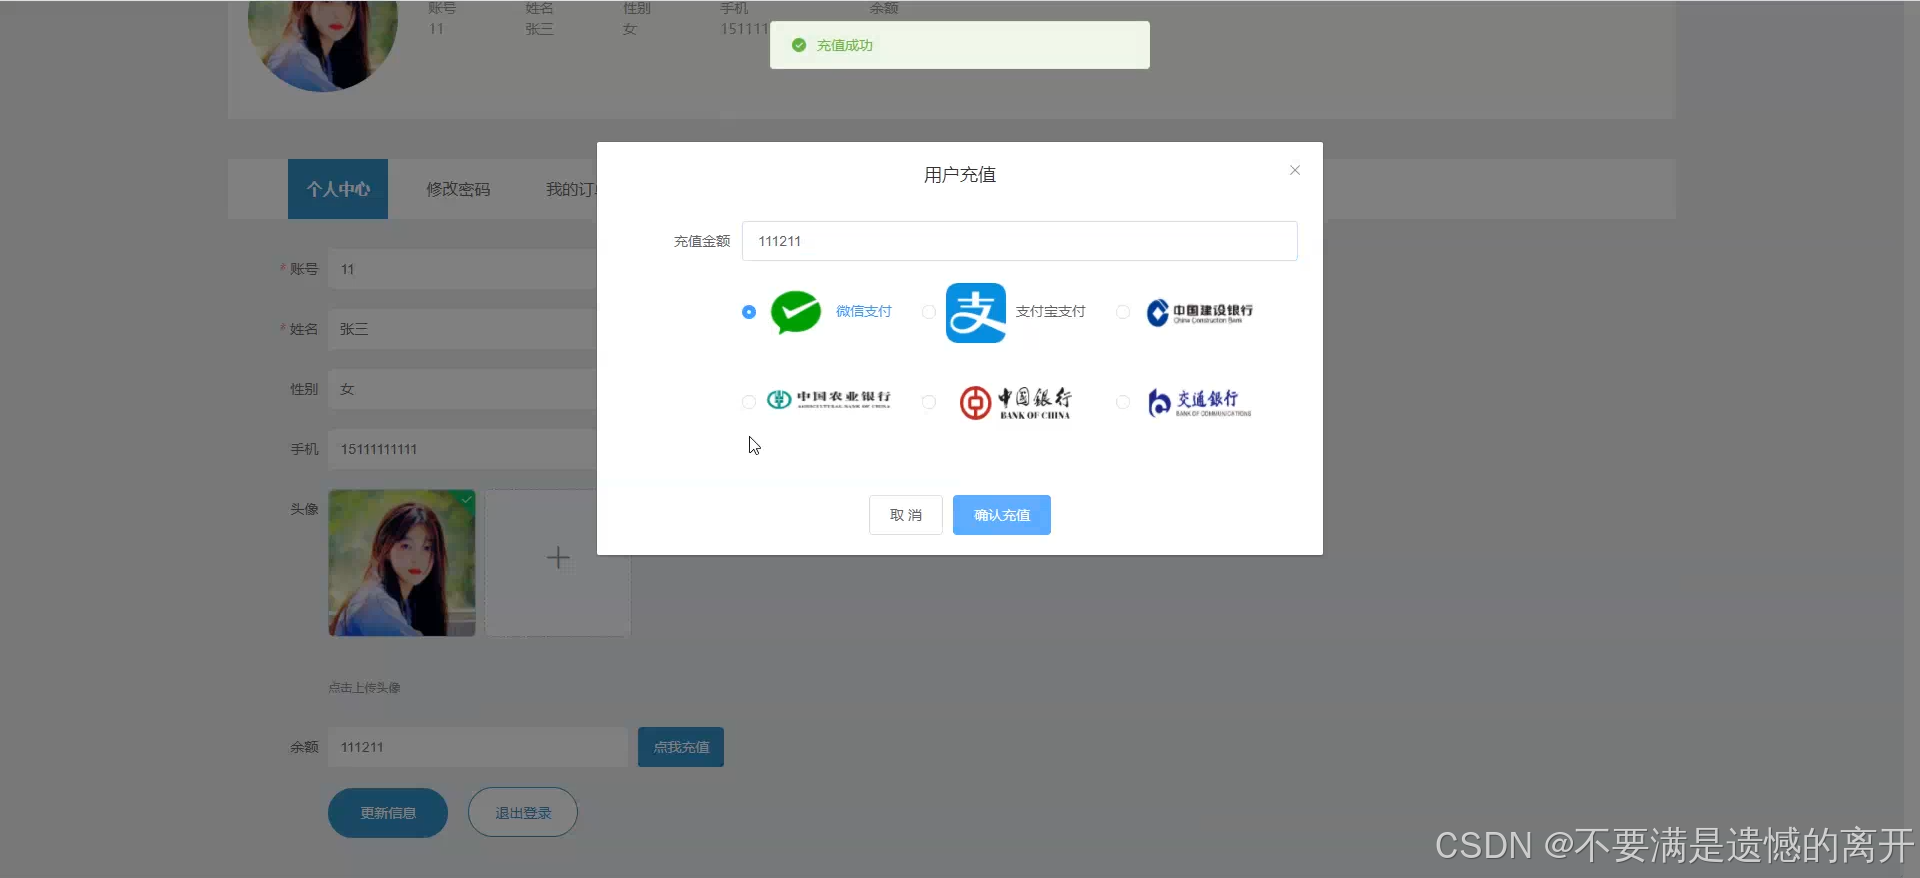
Task: Toggle the 微信支付 radio button
Action: click(749, 312)
